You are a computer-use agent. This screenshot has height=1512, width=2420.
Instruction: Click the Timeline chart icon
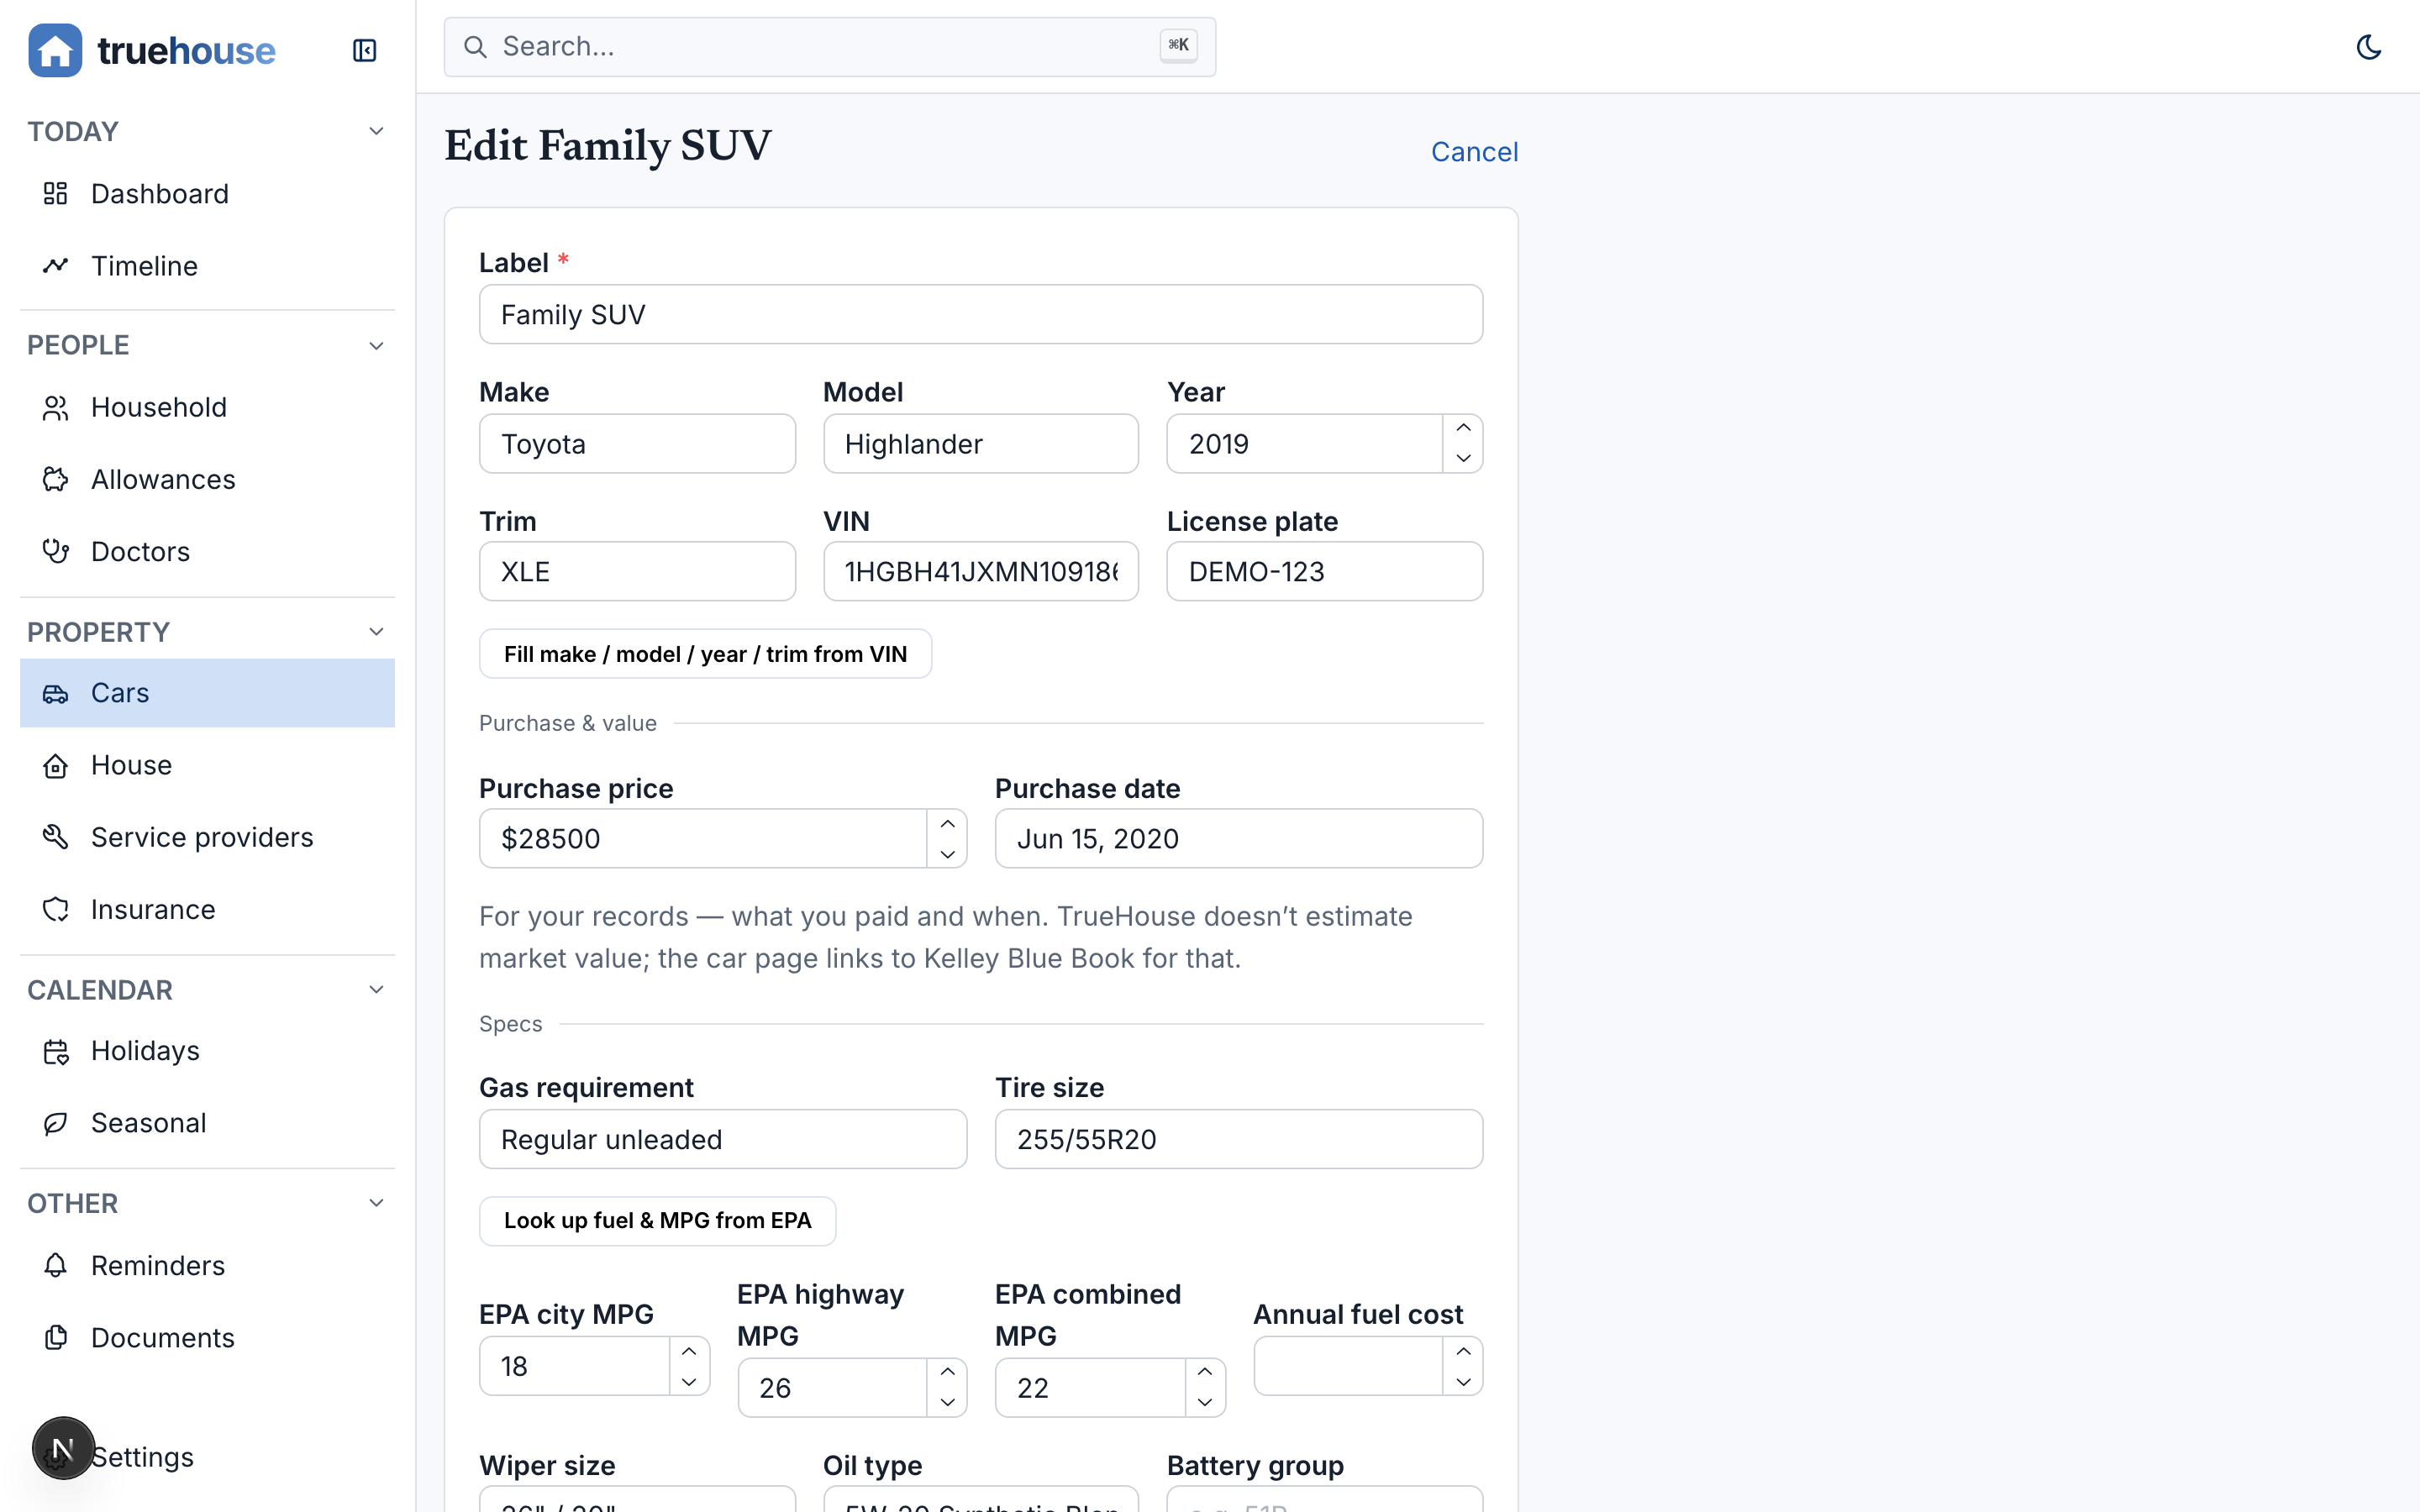pyautogui.click(x=55, y=266)
